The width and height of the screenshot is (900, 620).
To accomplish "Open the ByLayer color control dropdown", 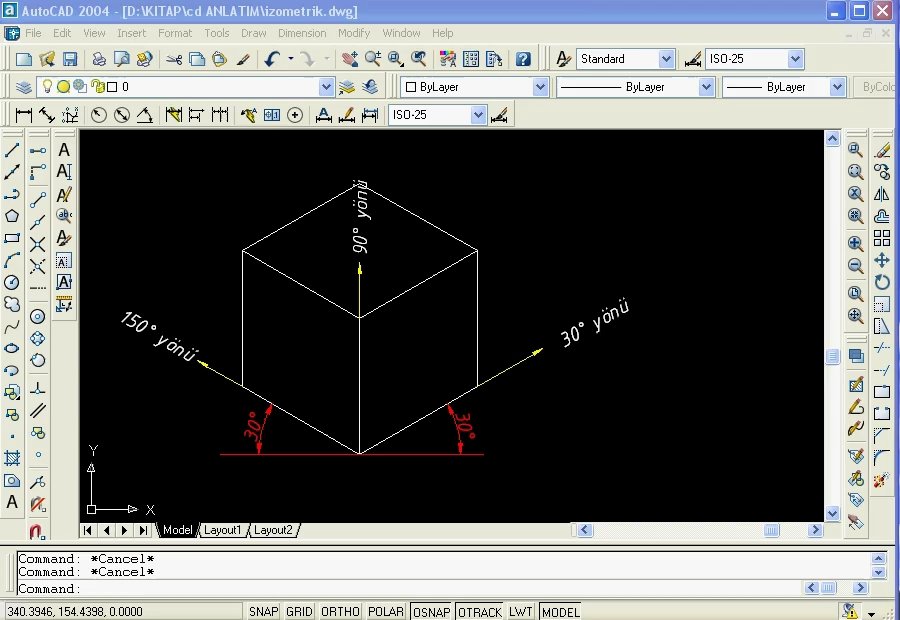I will tap(540, 87).
